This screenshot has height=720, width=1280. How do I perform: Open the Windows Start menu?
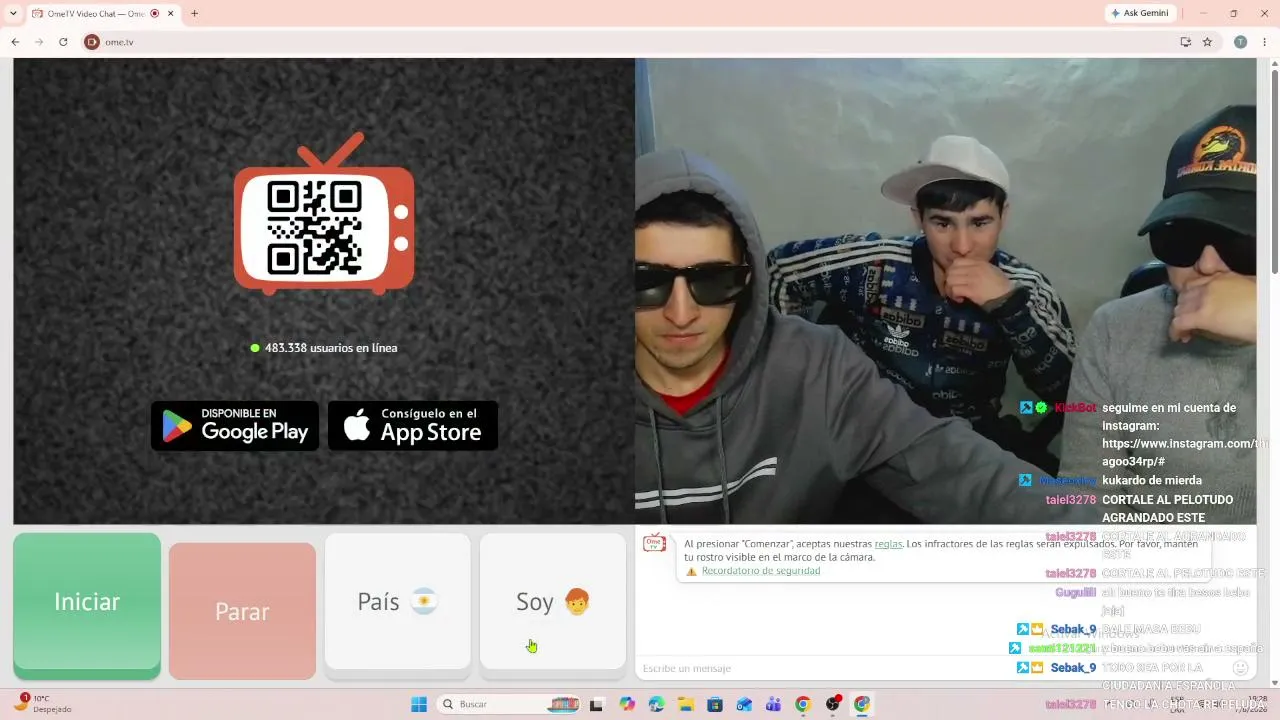point(419,704)
